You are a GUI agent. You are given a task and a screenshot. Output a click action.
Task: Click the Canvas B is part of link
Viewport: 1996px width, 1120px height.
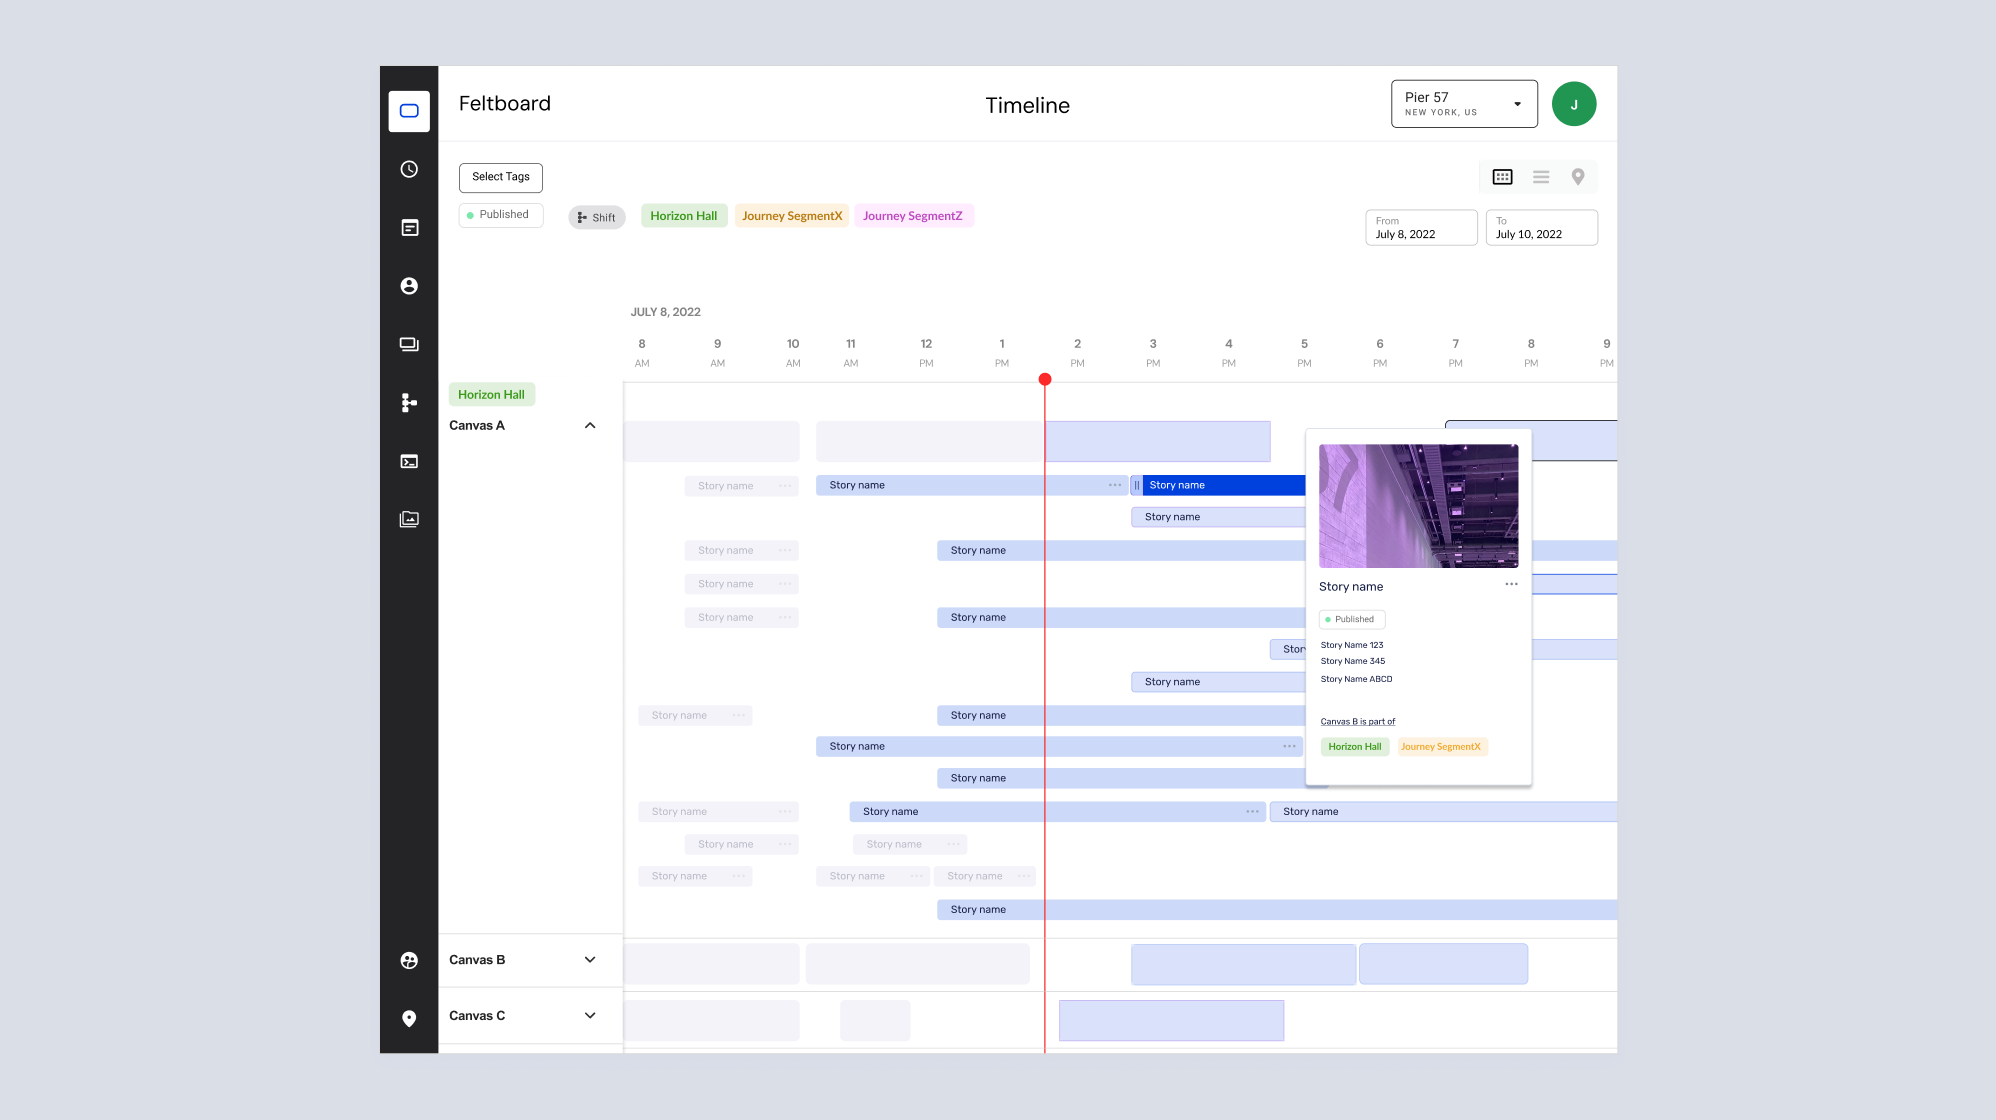[1357, 722]
